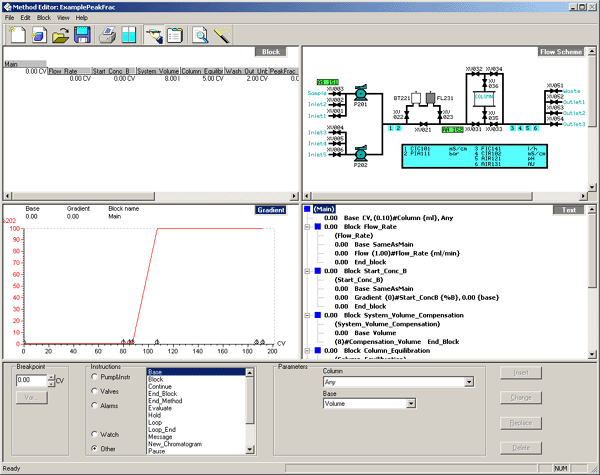Create a new method with the blank page icon

click(x=17, y=35)
